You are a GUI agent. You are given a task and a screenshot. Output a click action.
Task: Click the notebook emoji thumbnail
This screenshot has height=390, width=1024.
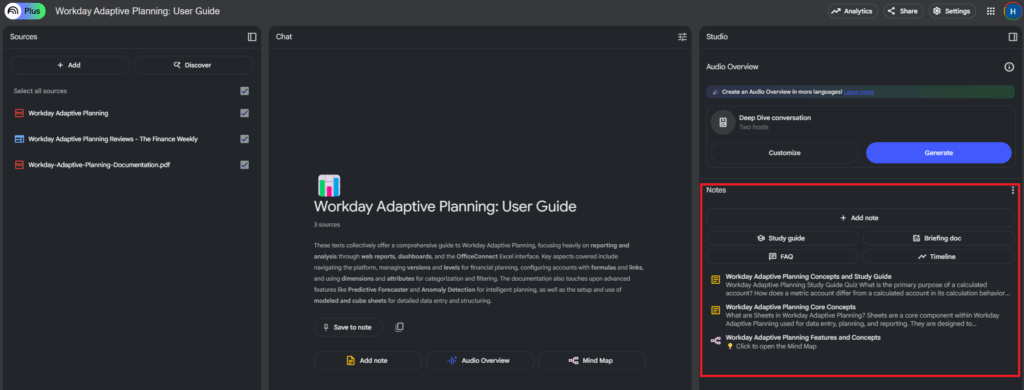[x=330, y=186]
